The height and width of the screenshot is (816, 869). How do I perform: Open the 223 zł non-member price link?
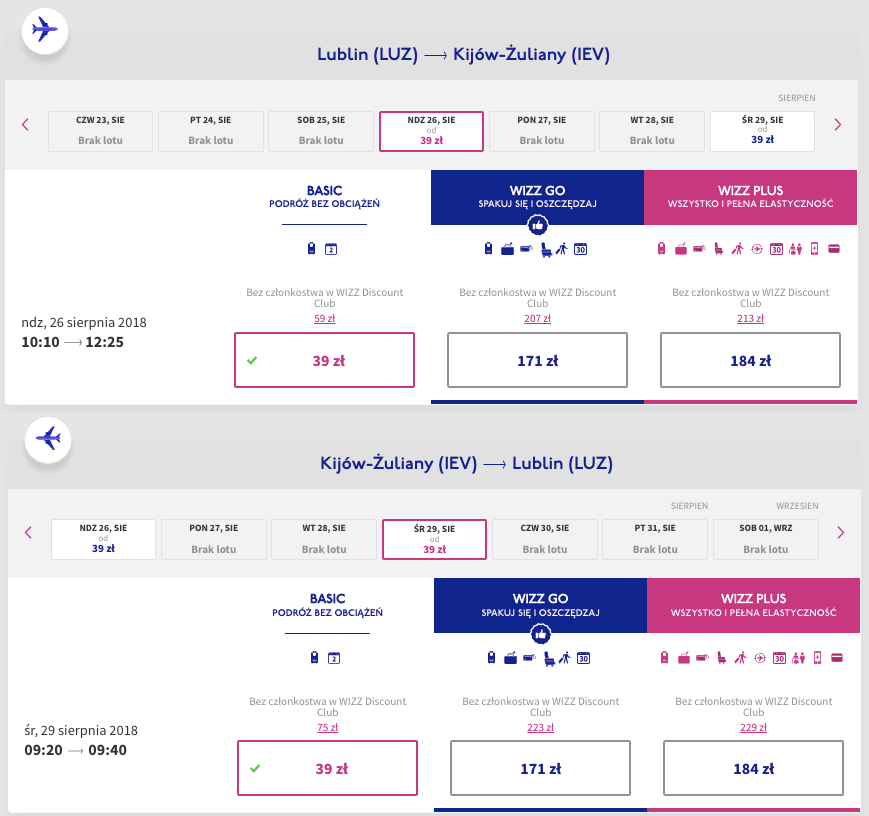point(540,727)
